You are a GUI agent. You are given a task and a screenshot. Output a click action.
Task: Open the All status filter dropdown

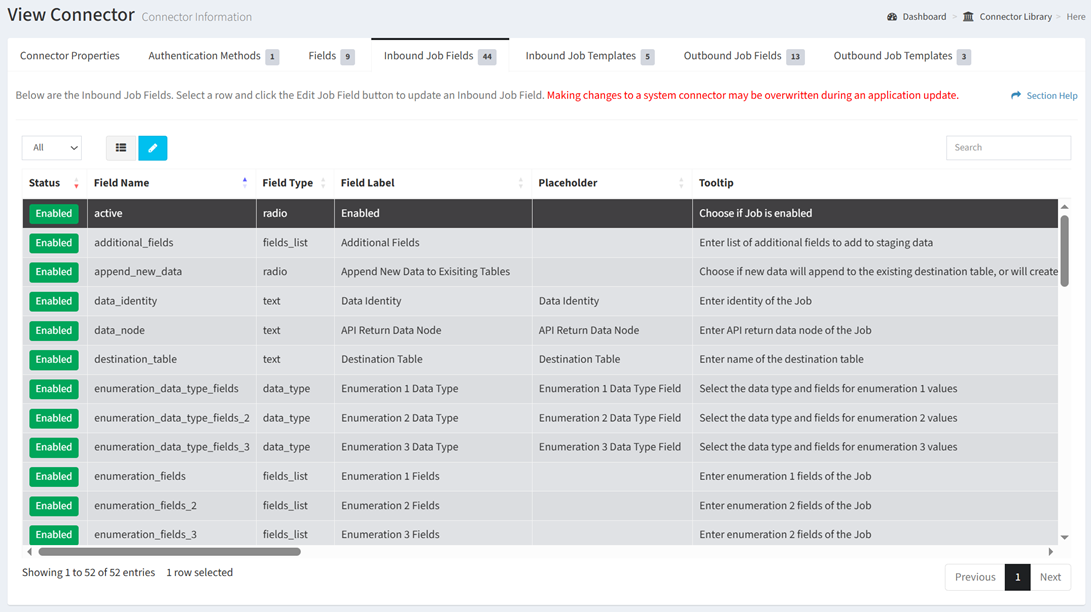pyautogui.click(x=52, y=148)
